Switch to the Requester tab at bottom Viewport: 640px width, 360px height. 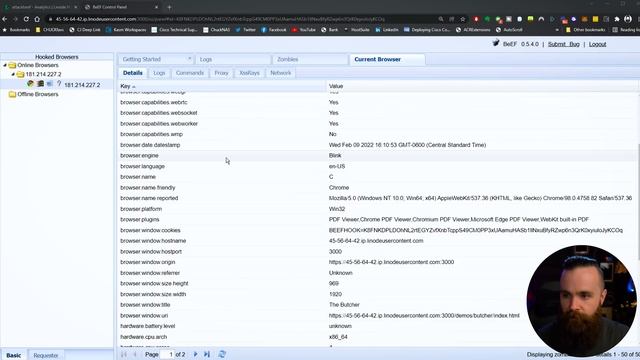[46, 356]
